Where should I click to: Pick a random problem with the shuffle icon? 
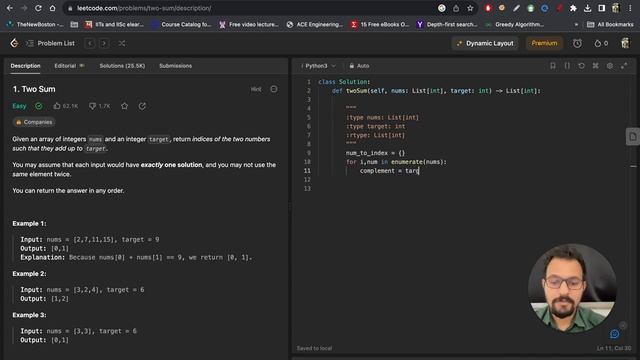tap(122, 43)
